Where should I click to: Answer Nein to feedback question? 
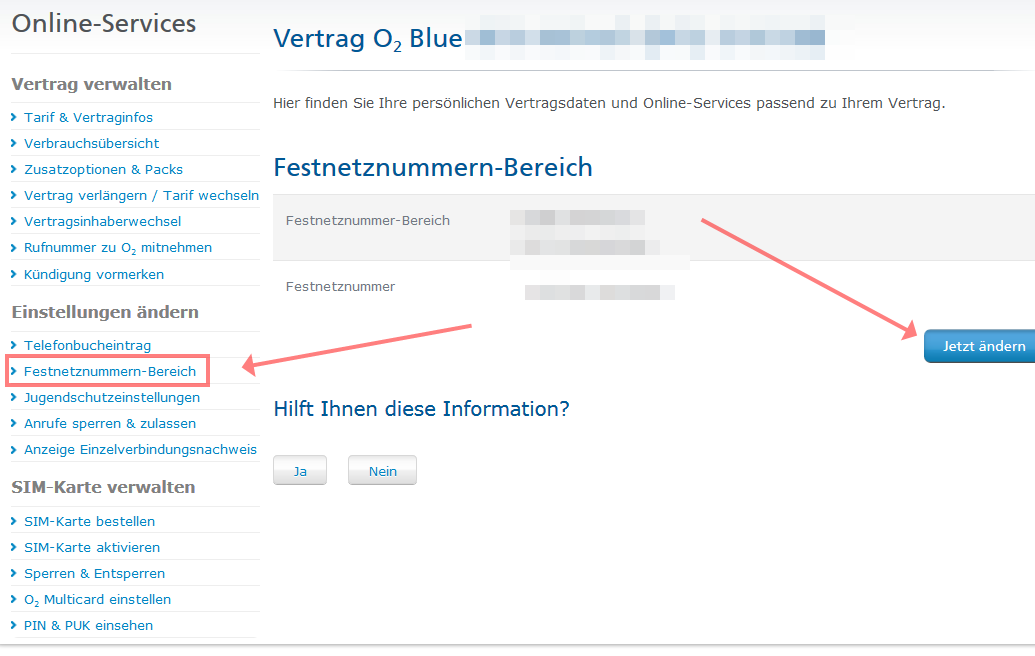382,471
